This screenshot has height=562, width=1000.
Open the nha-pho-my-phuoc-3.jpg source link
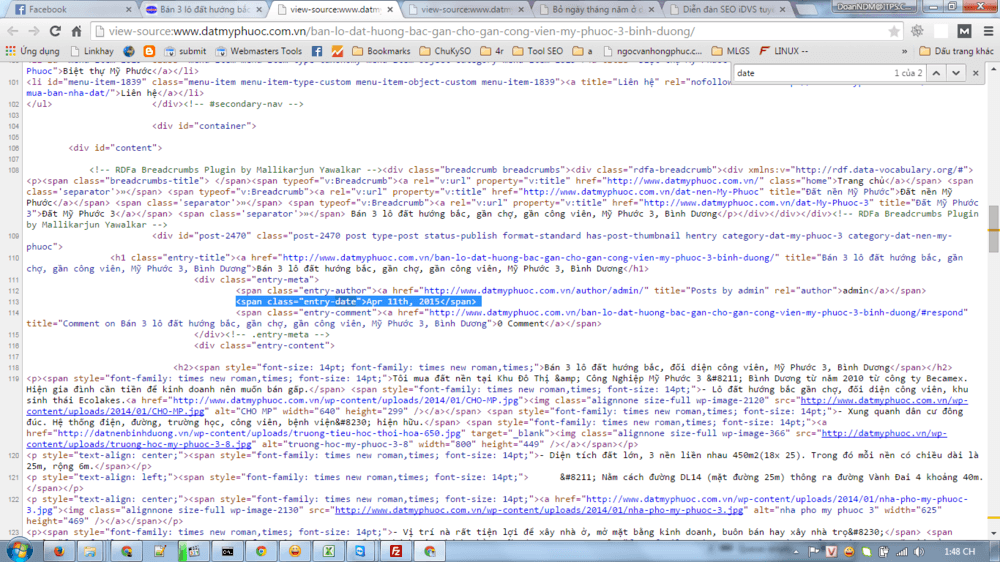tap(539, 510)
